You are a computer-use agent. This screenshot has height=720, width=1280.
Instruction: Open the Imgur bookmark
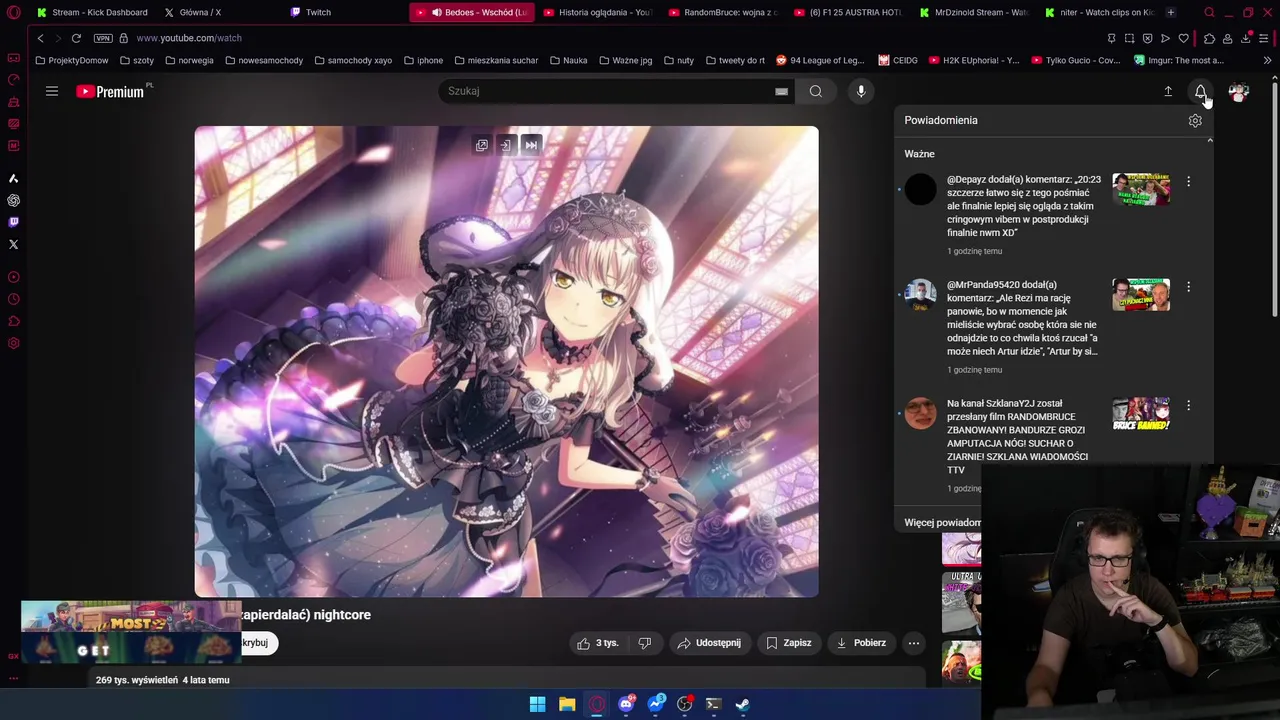click(x=1179, y=60)
